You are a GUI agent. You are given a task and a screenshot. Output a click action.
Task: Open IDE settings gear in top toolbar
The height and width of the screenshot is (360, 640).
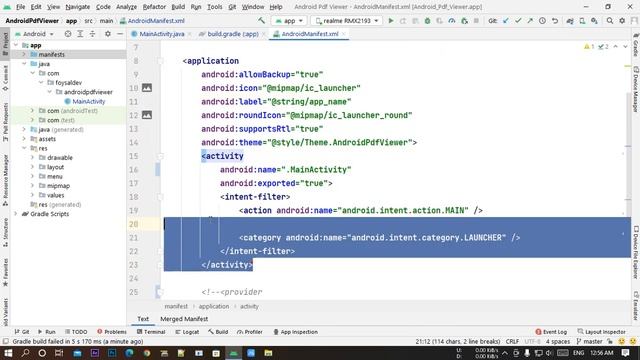[622, 21]
